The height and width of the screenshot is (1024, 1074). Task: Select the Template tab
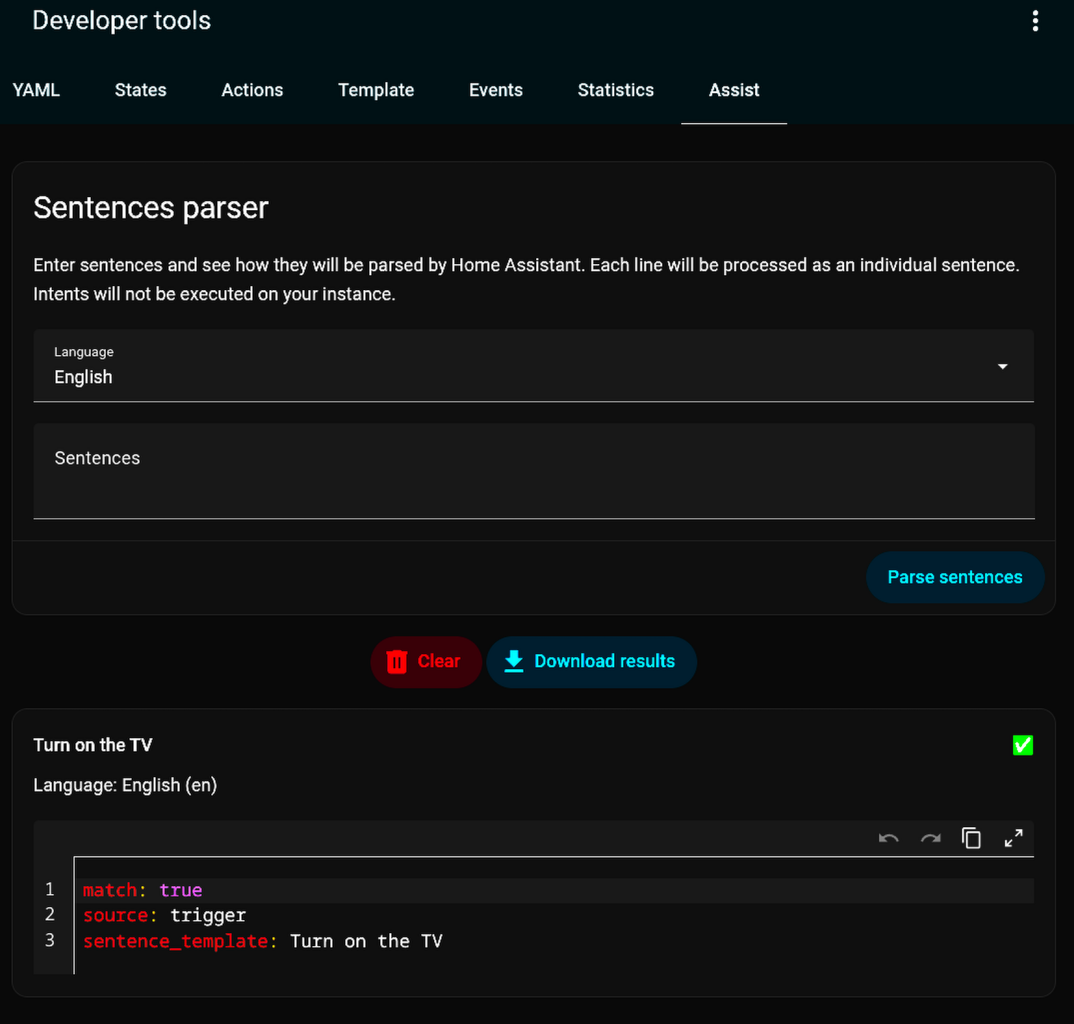376,90
